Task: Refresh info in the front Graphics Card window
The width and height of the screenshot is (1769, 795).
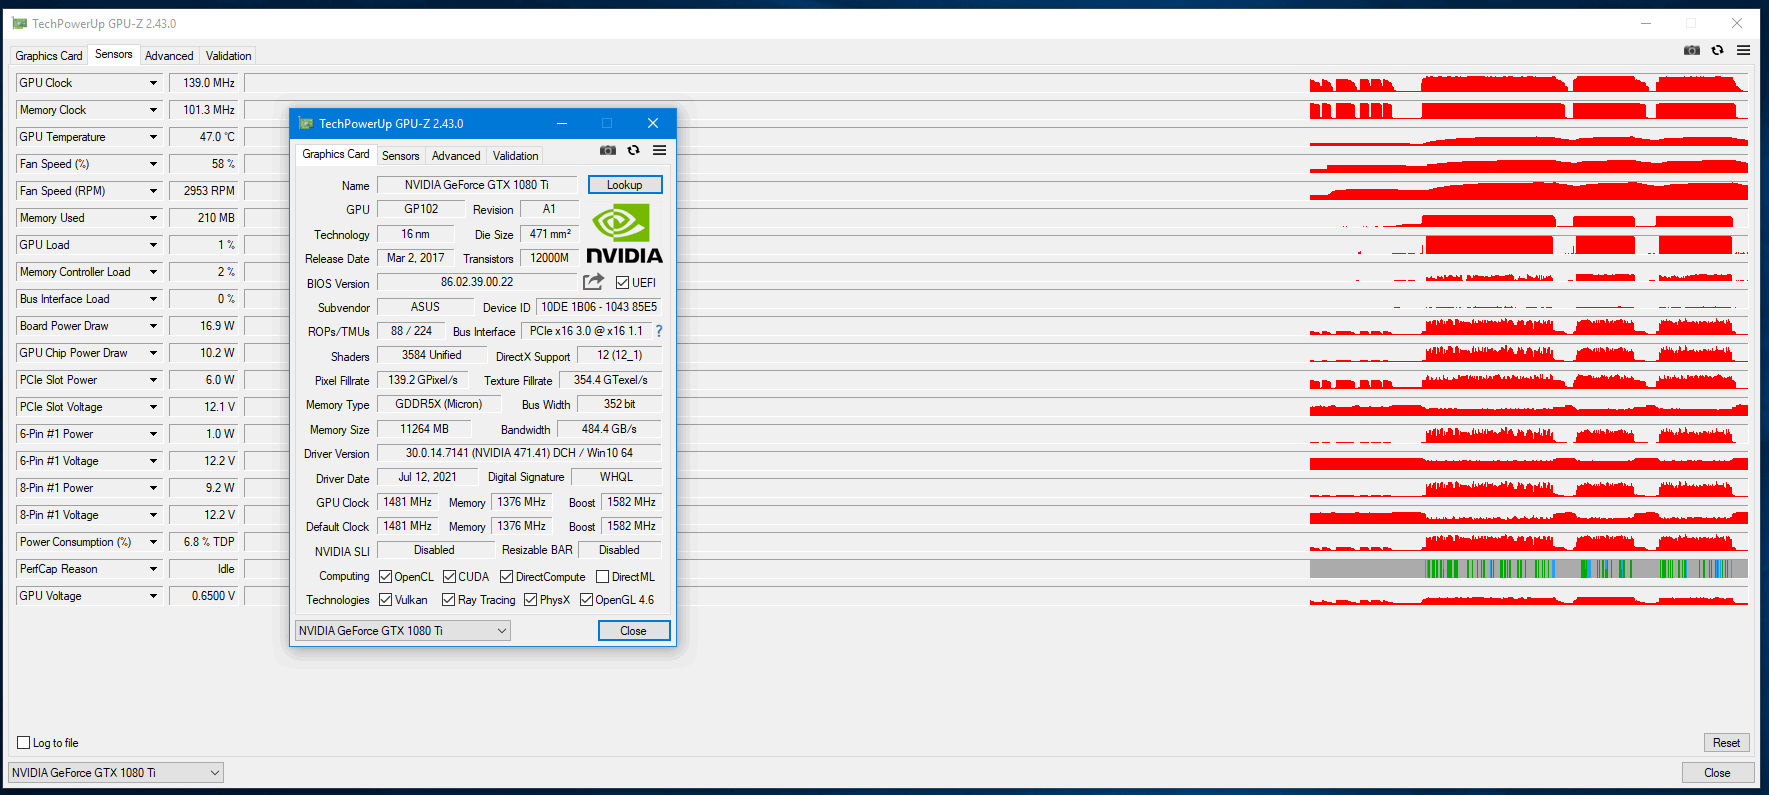Action: pyautogui.click(x=634, y=150)
